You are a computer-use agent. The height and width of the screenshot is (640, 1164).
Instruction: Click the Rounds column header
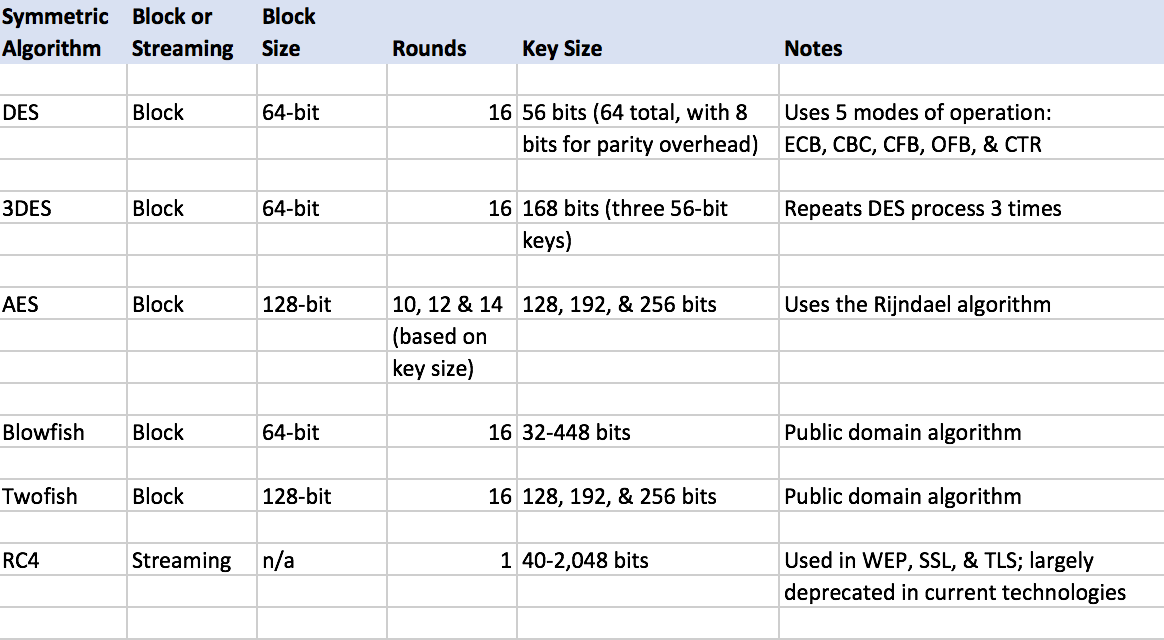click(x=429, y=48)
